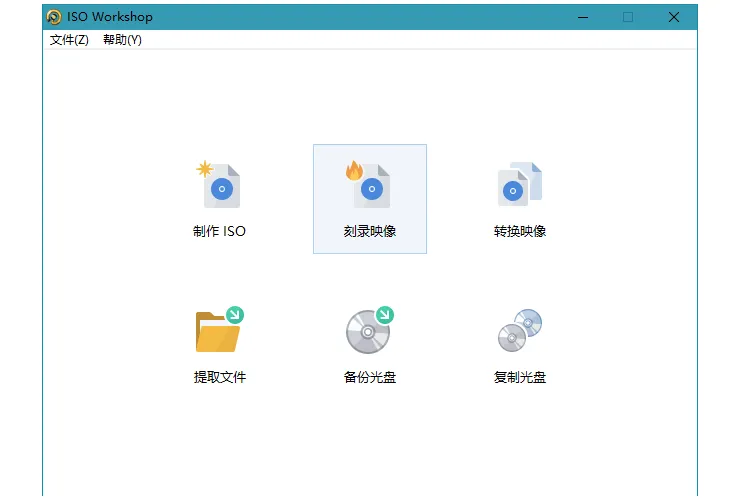The height and width of the screenshot is (498, 755).
Task: Start the 复制光盘 copy disc icon
Action: tap(520, 330)
